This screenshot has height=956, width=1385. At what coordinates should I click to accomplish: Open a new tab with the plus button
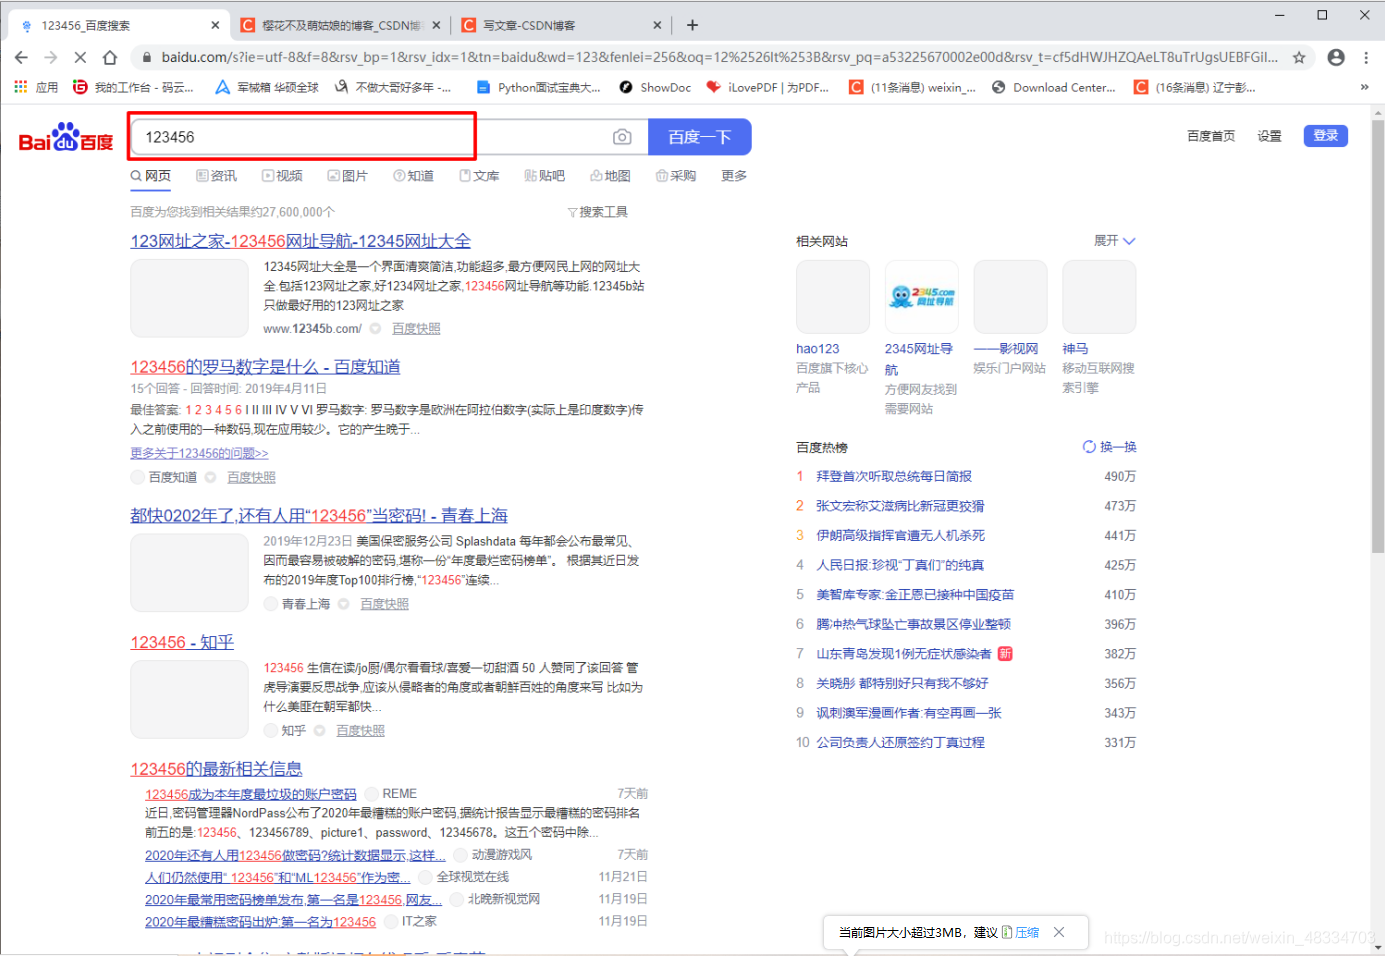point(692,25)
